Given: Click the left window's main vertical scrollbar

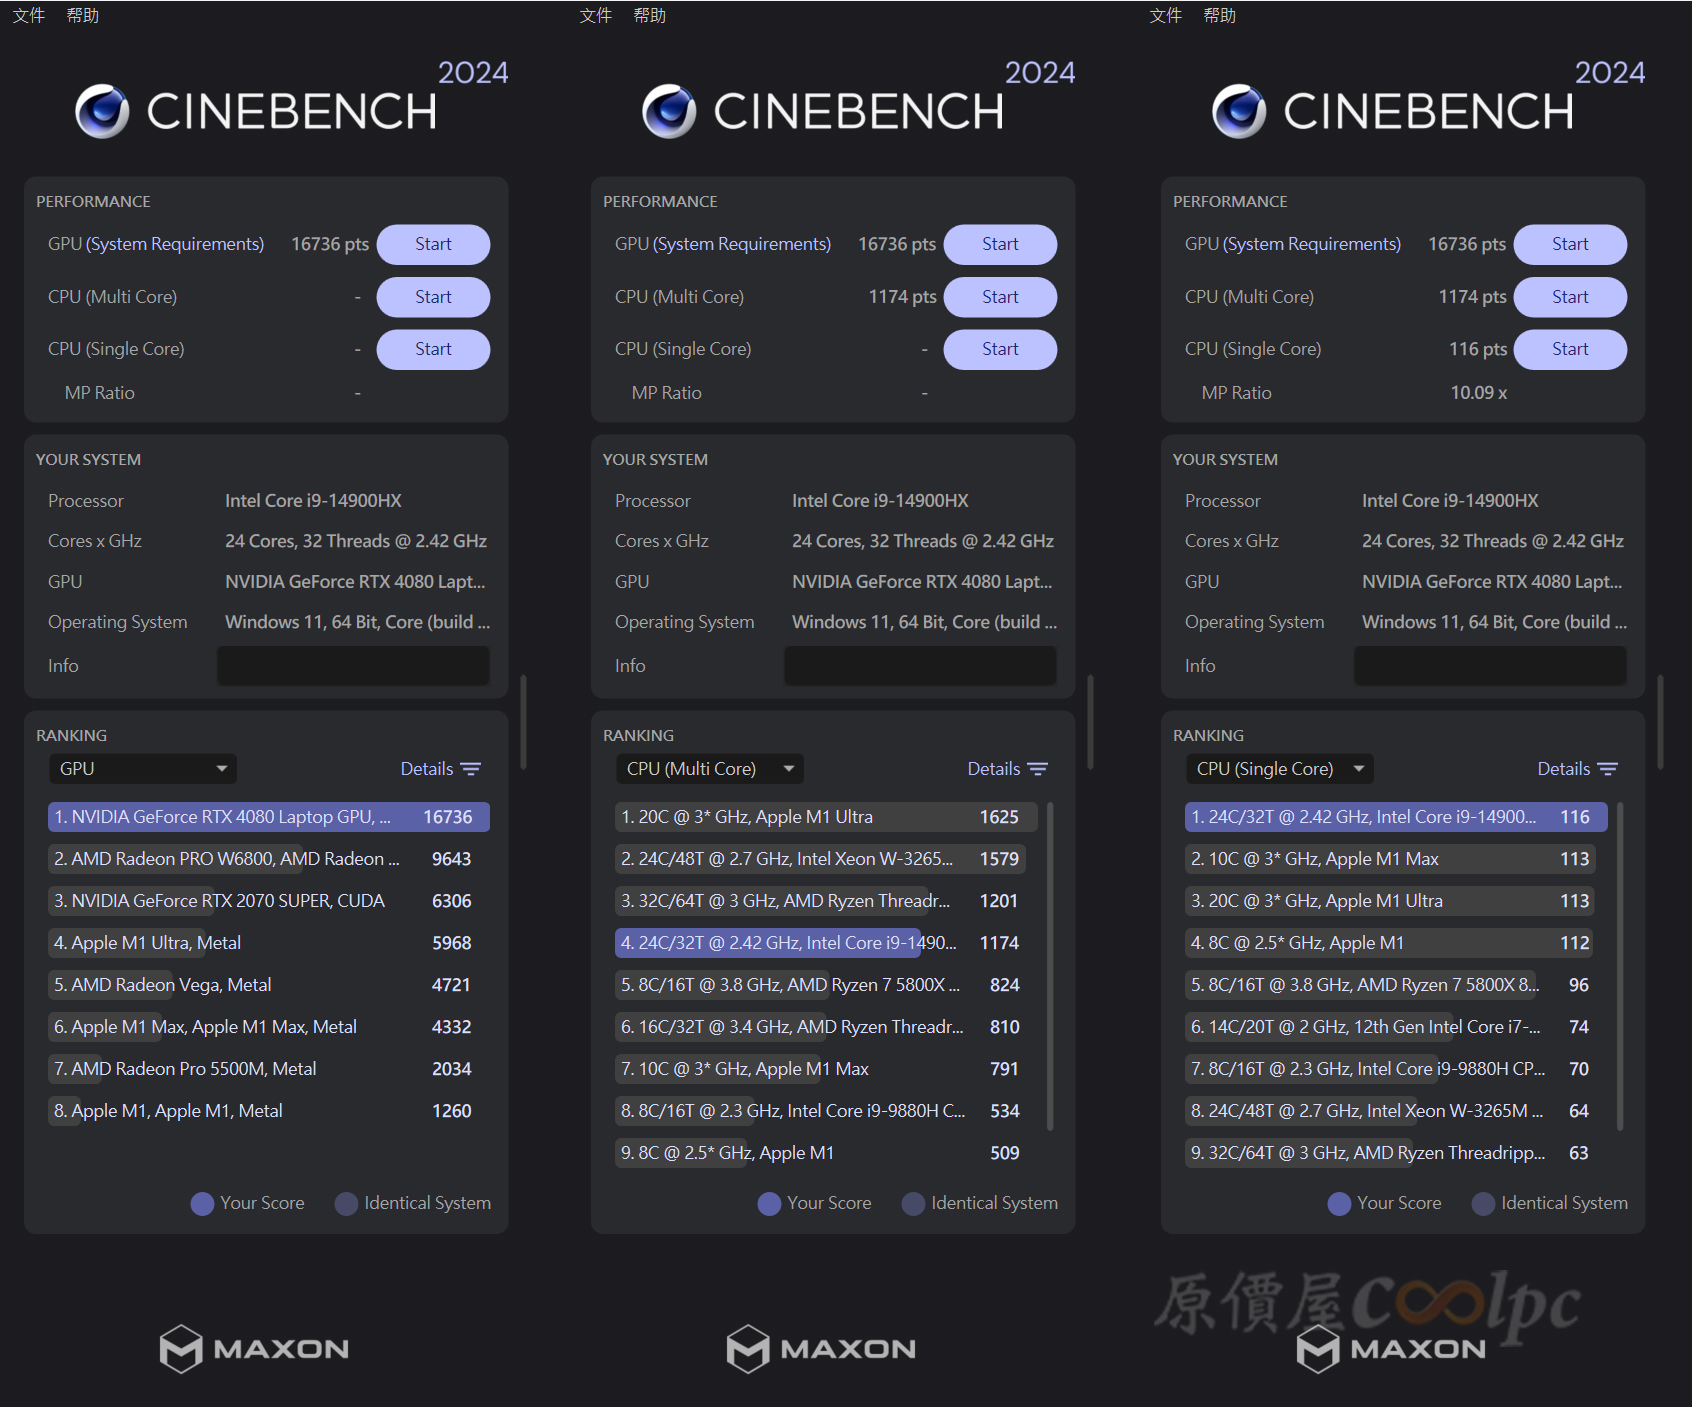Looking at the screenshot, I should (523, 721).
